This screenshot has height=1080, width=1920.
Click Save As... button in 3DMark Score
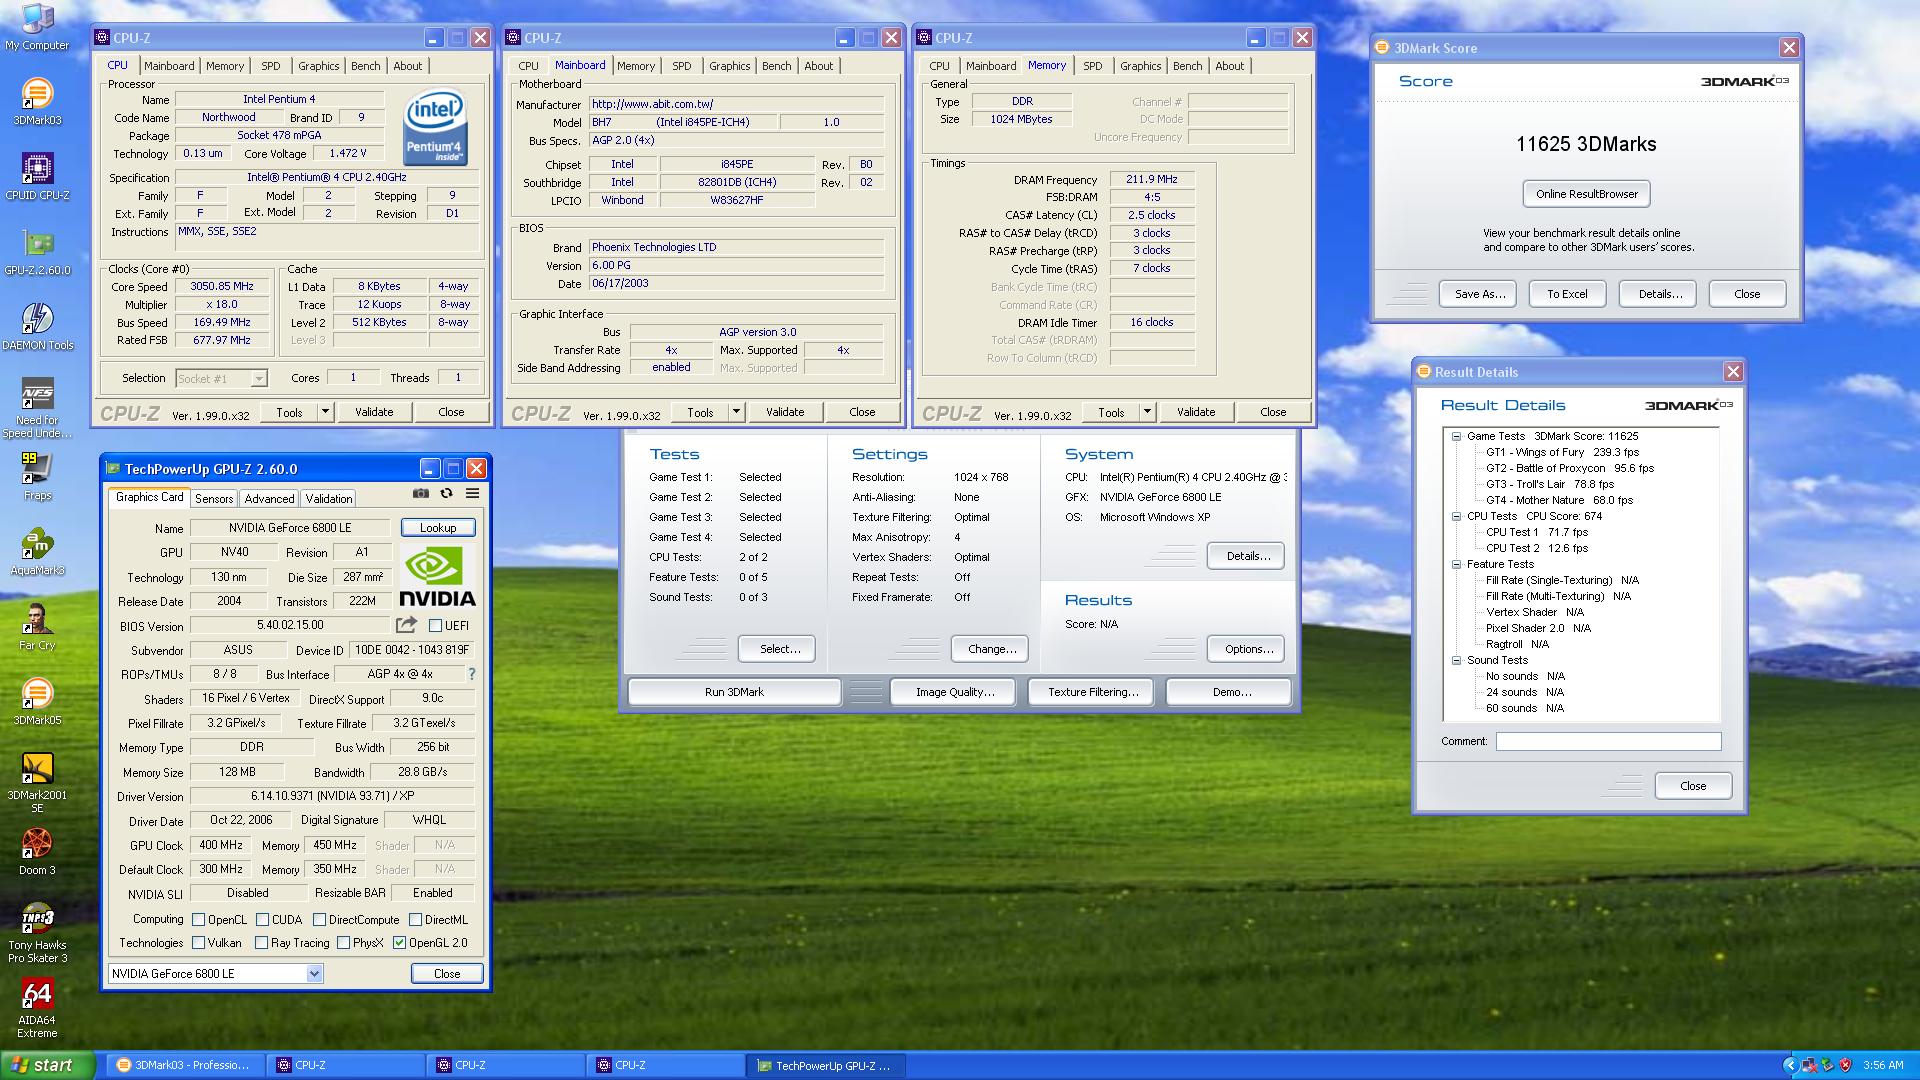point(1479,294)
